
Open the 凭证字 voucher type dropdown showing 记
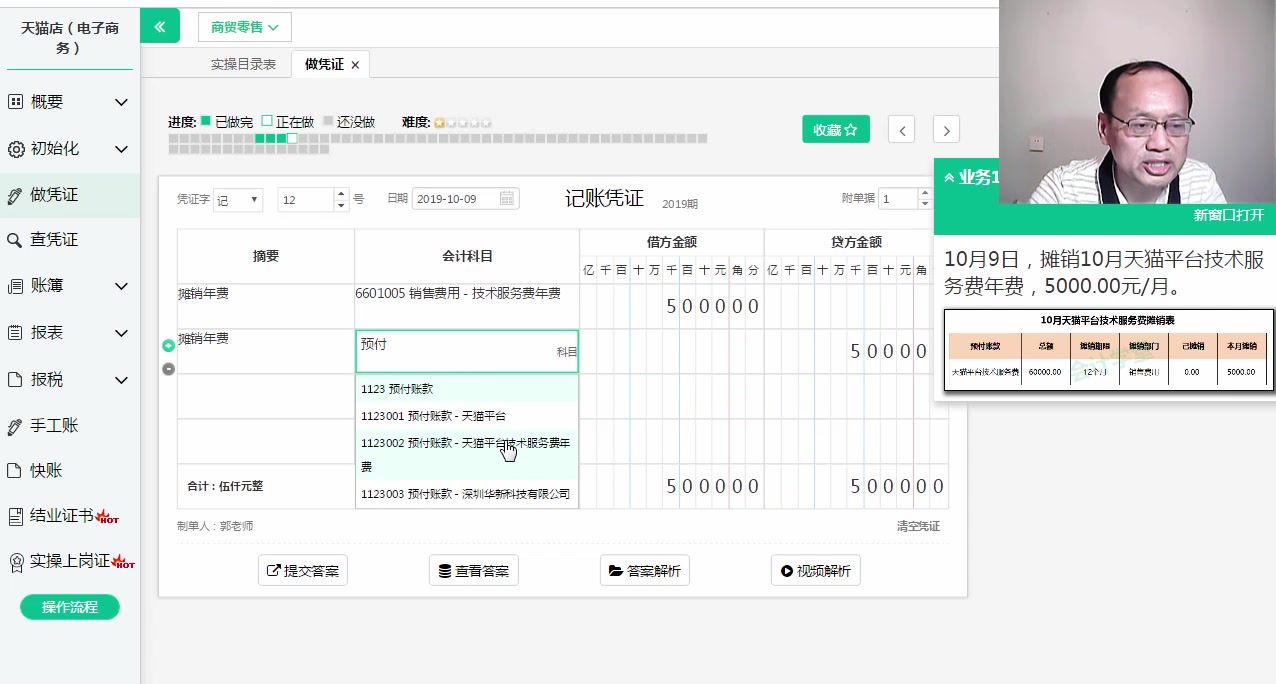click(237, 200)
